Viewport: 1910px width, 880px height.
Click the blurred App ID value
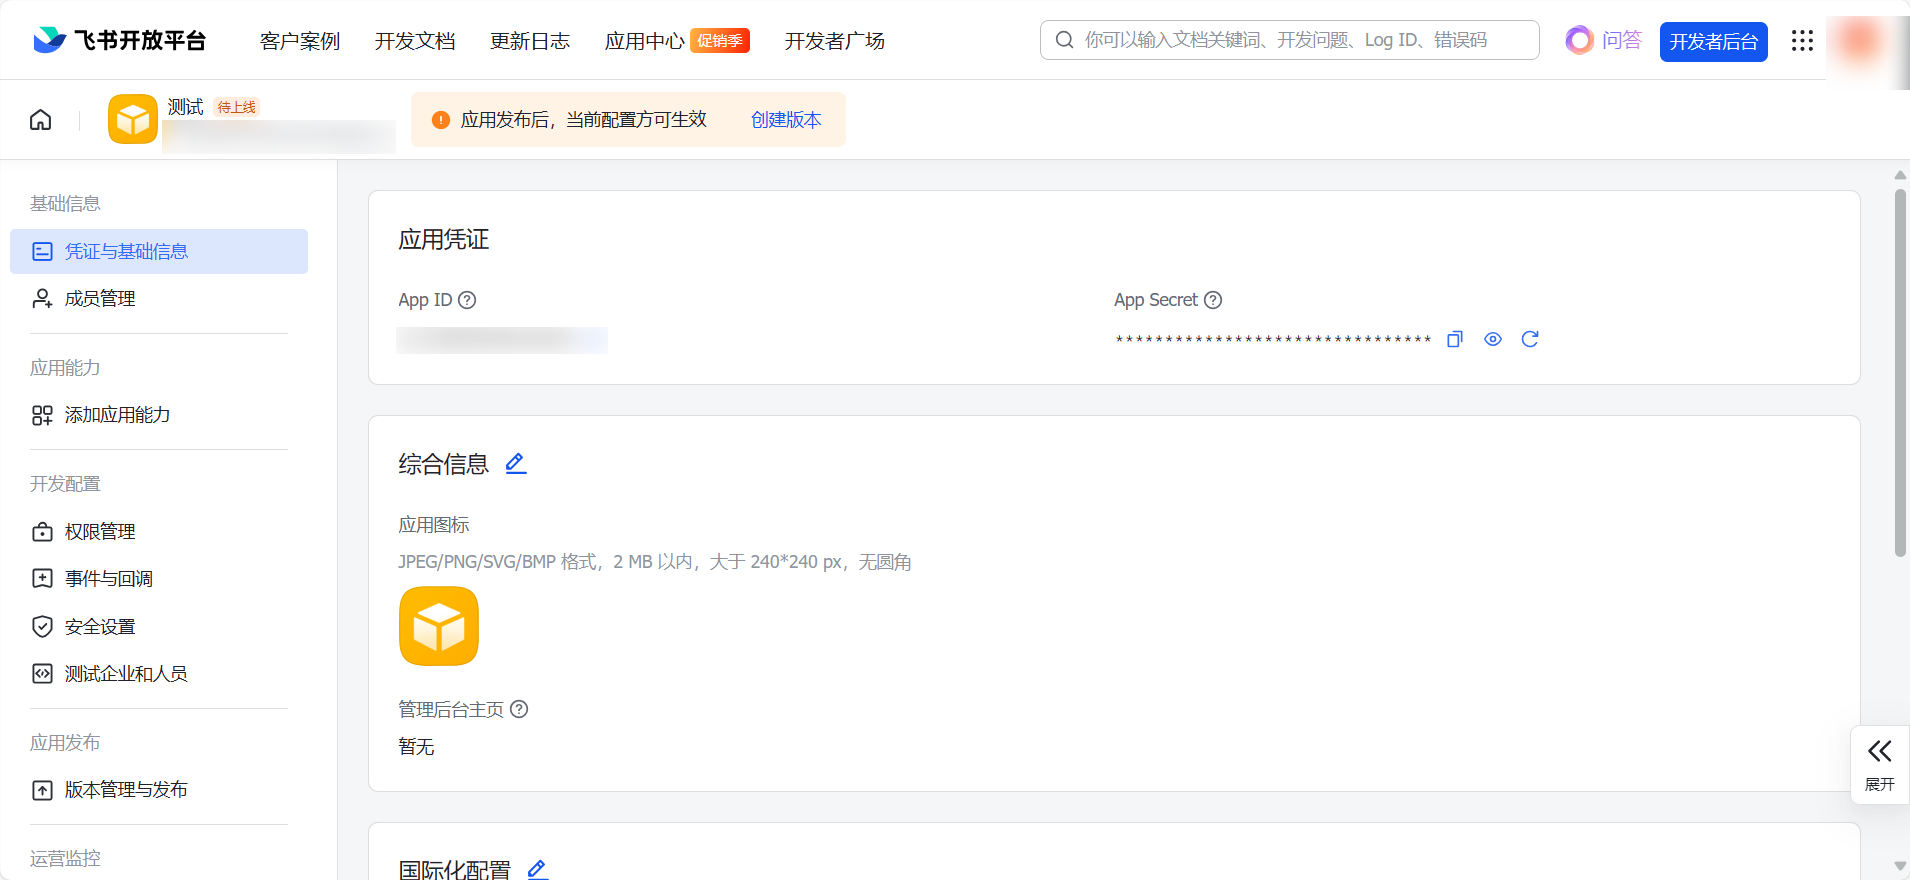[502, 340]
